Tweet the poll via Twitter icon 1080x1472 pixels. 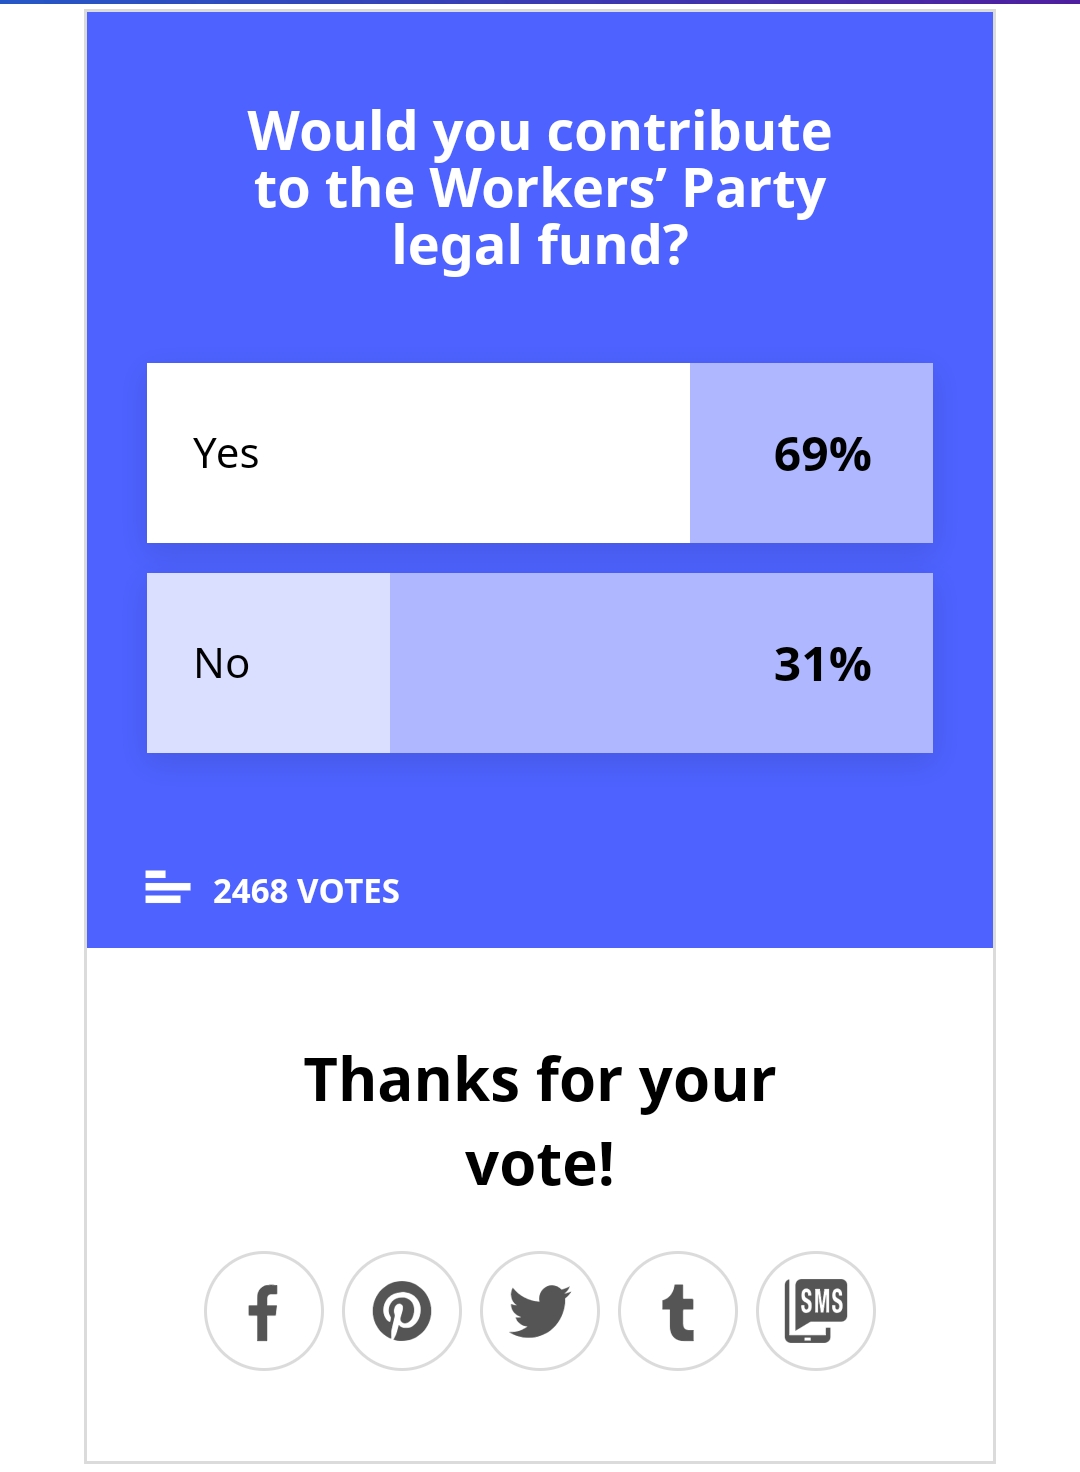point(540,1311)
